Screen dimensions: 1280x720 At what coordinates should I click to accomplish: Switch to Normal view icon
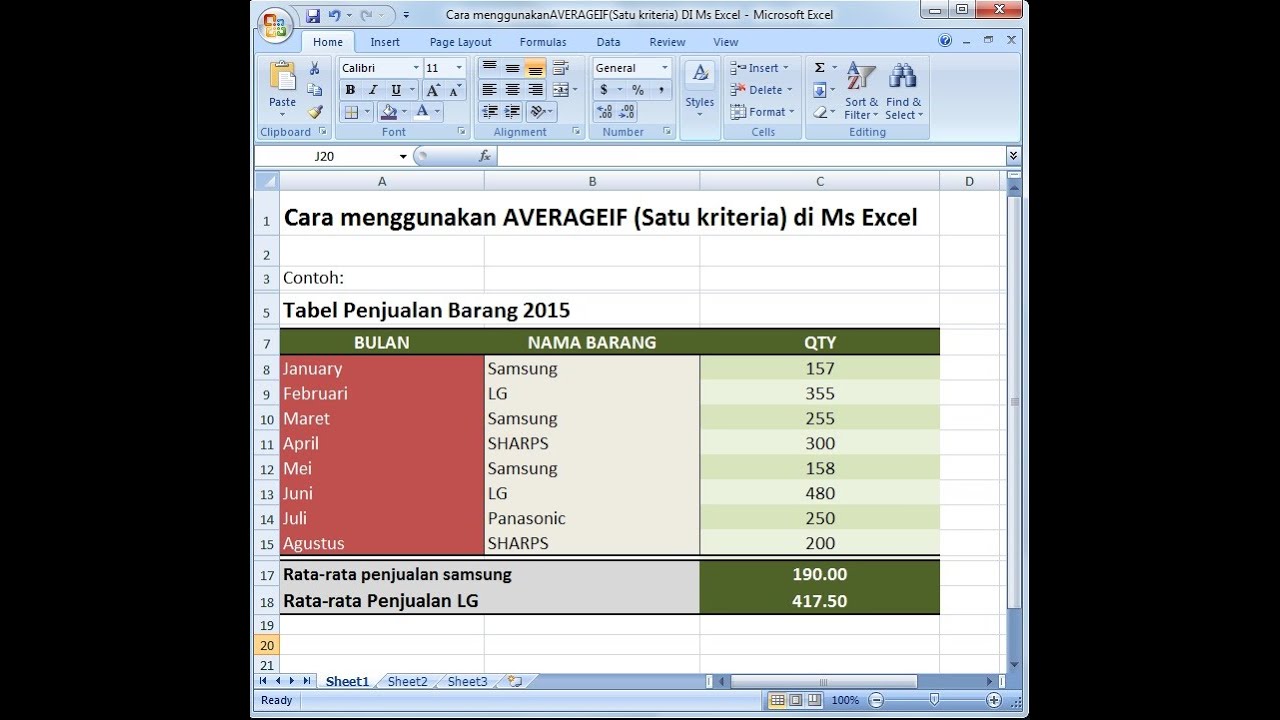tap(777, 700)
